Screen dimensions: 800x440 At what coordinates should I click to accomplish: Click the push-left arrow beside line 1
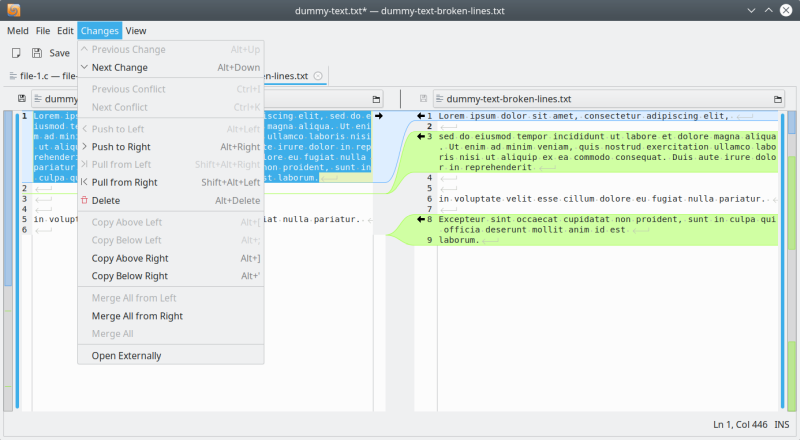[421, 116]
